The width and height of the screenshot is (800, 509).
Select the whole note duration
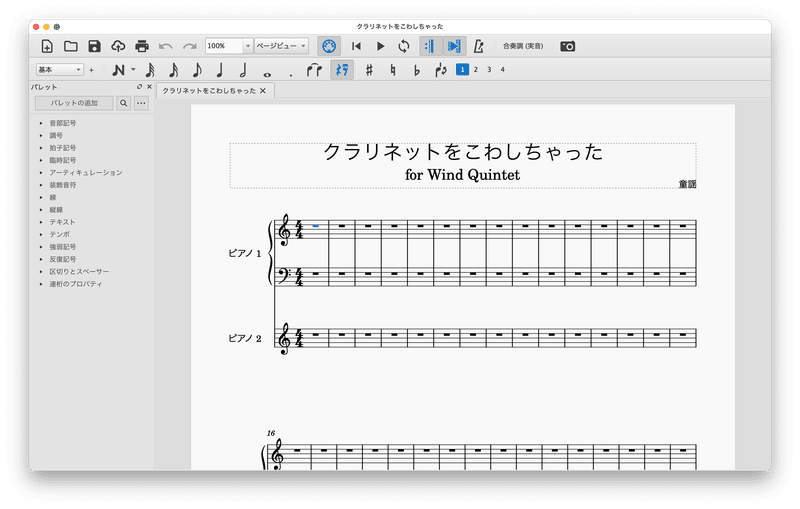(x=267, y=74)
